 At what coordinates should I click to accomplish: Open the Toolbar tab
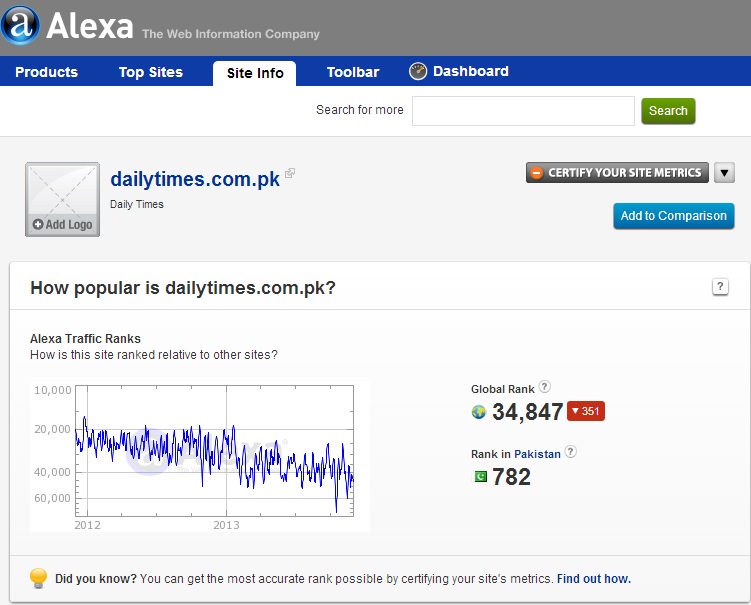click(x=353, y=72)
